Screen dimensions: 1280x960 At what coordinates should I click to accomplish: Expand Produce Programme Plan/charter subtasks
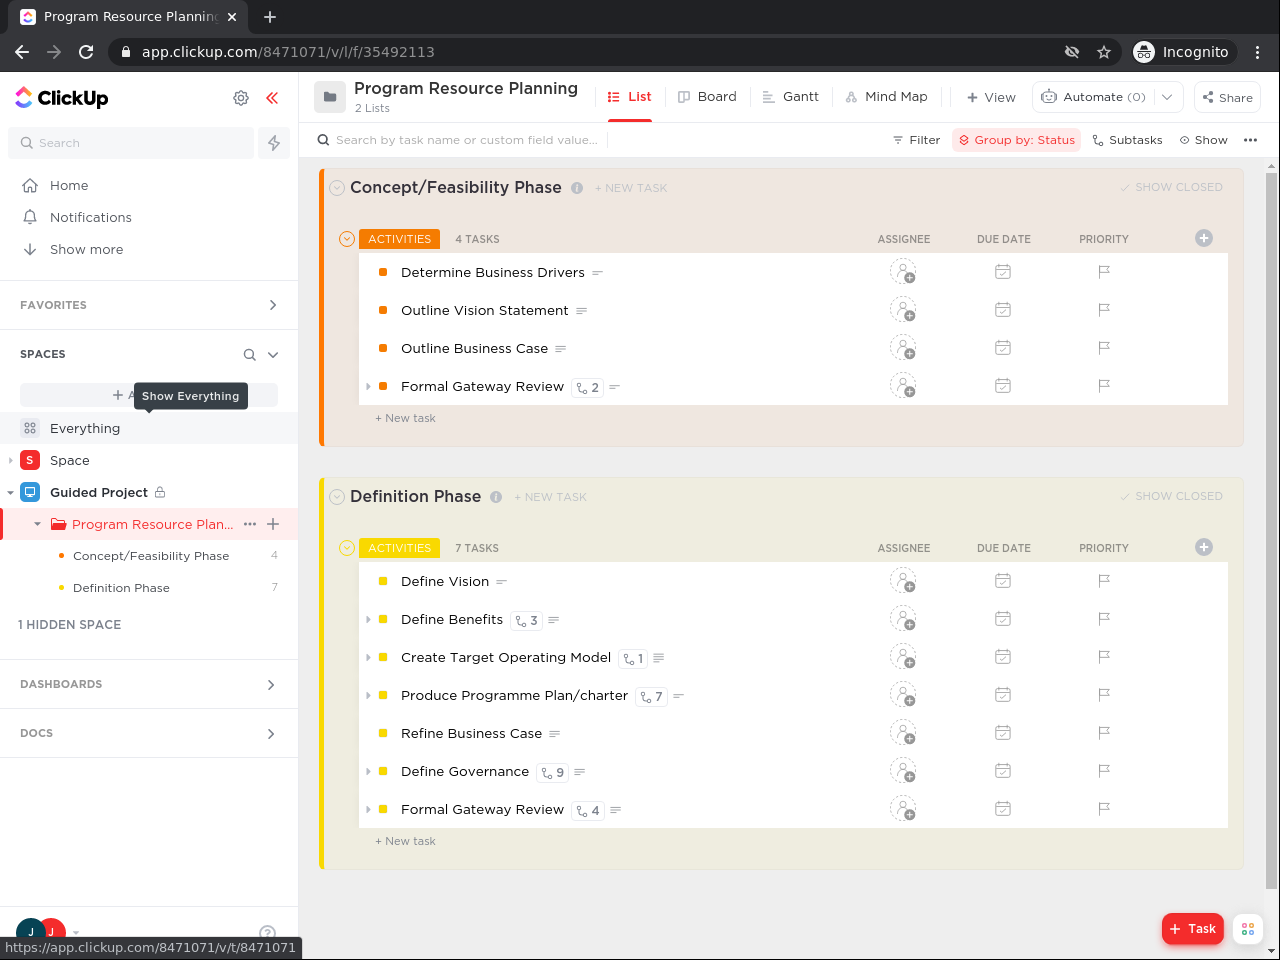[x=369, y=696]
